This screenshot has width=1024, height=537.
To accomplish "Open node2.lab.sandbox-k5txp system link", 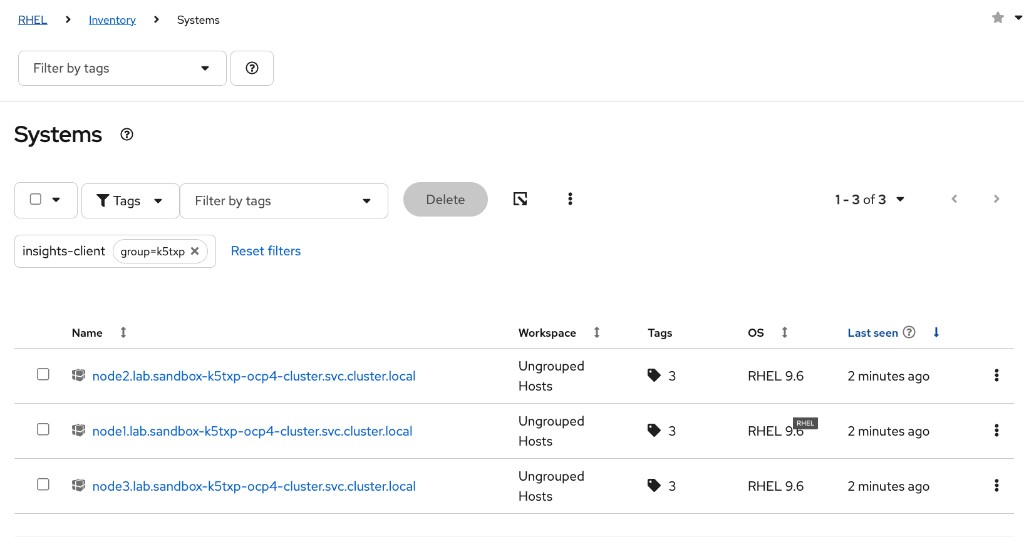I will click(x=253, y=376).
